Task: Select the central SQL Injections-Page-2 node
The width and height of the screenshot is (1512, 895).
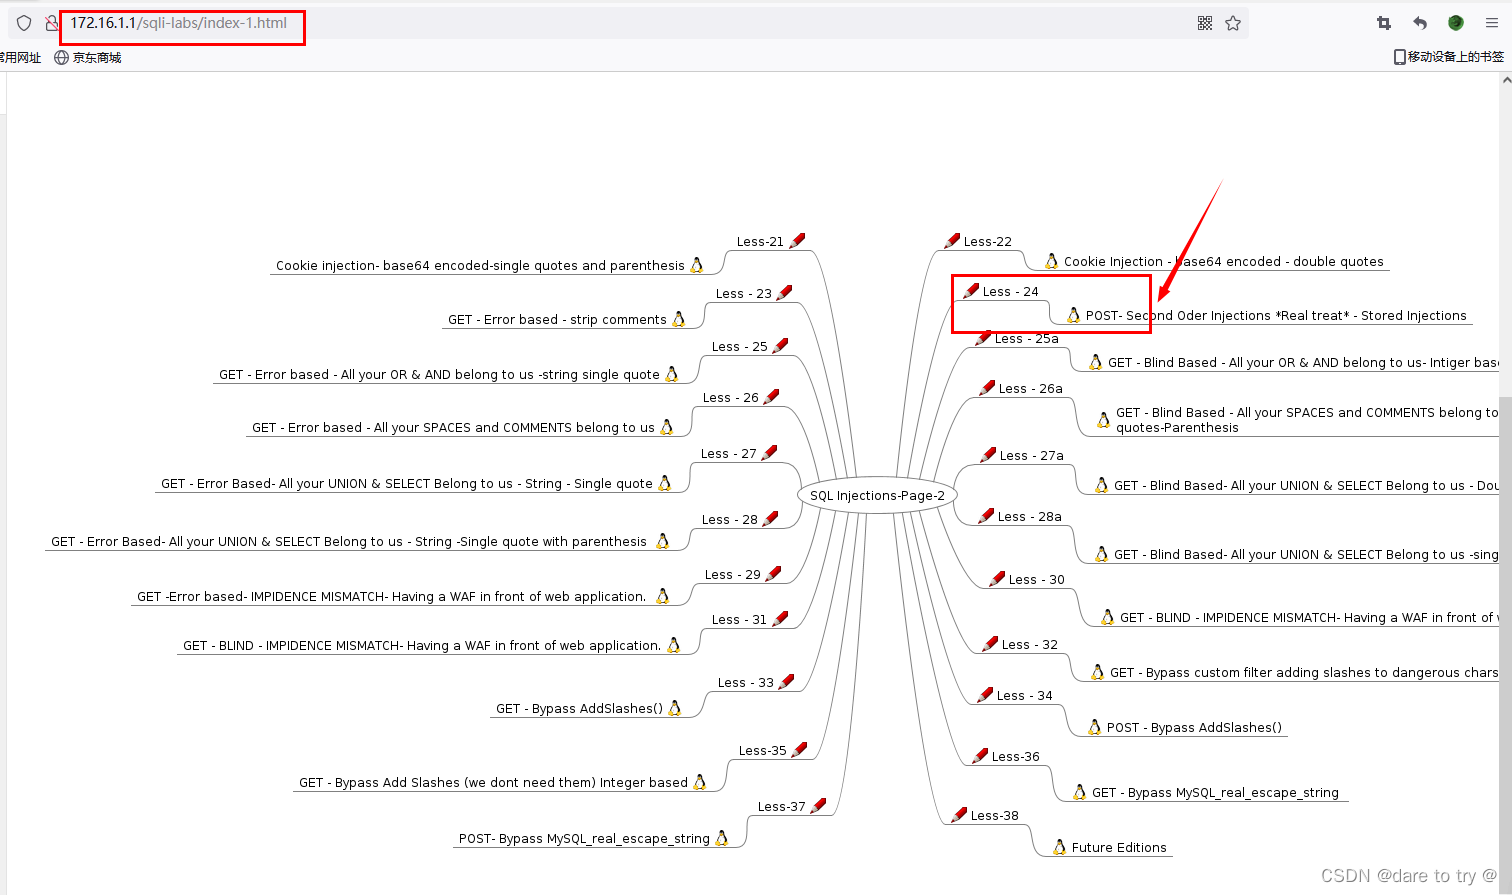Action: [877, 495]
